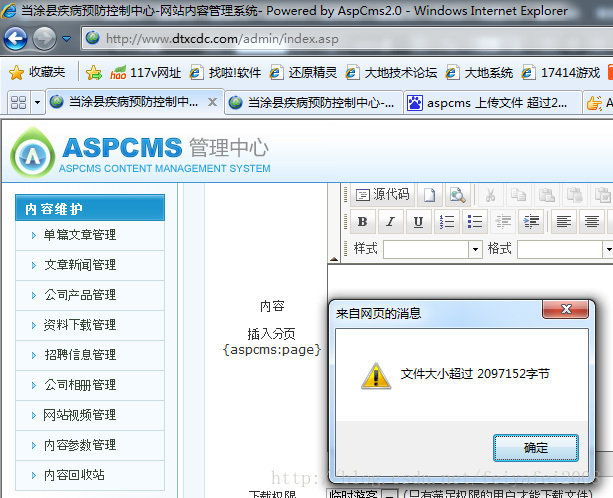Open the 117v网址 favorites link
This screenshot has width=613, height=498.
pos(145,73)
